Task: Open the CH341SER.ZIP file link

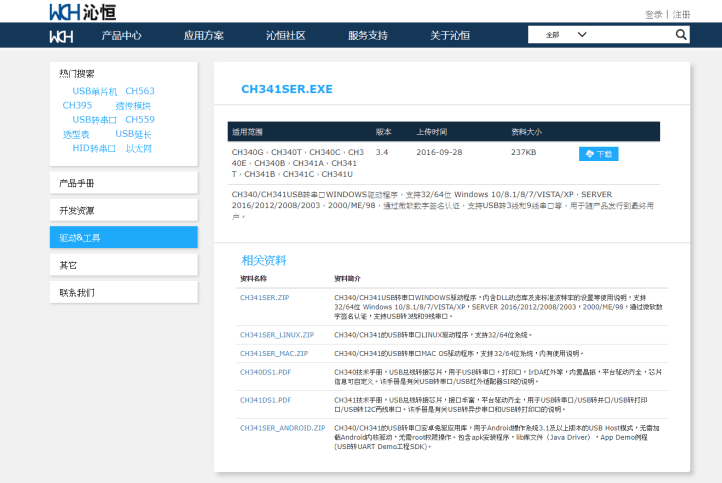Action: (264, 298)
